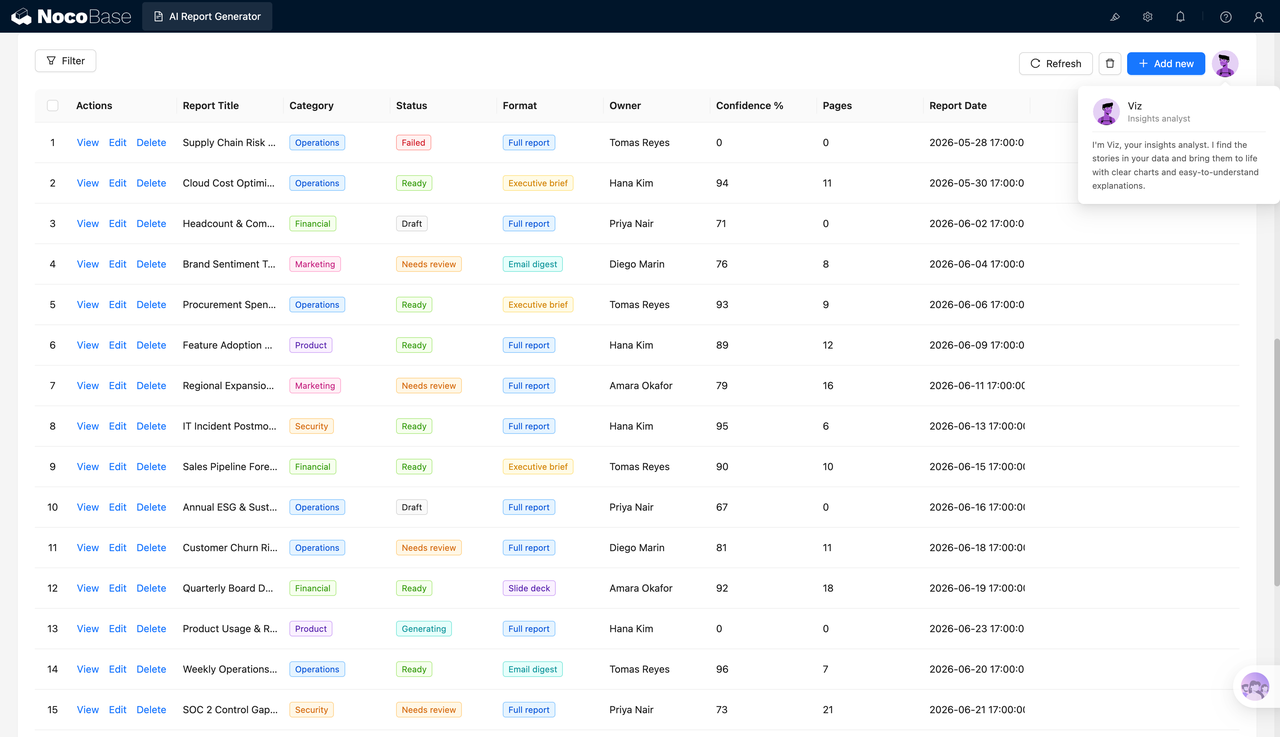Click the Status column header

coord(411,105)
